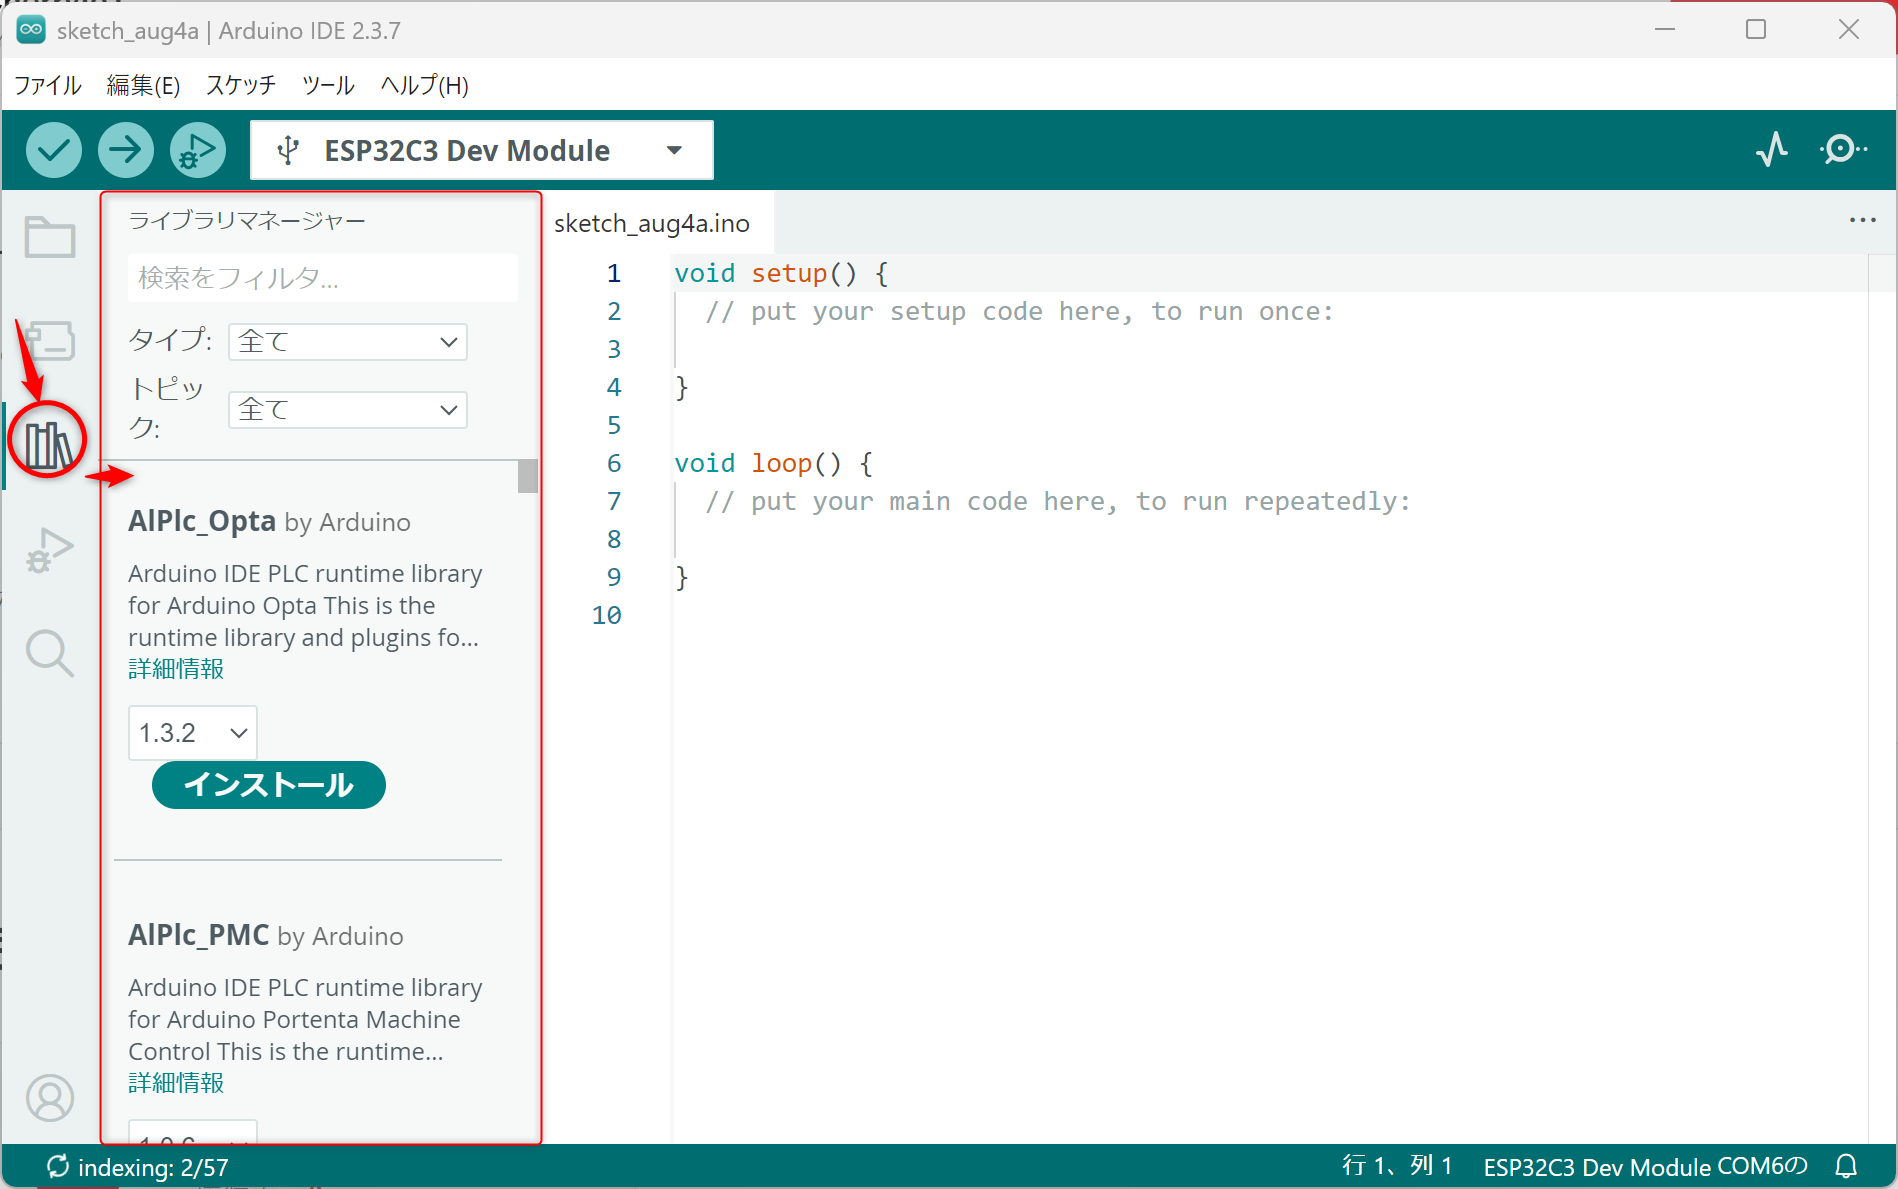Open the Serial Plotter
1898x1189 pixels.
(1772, 150)
